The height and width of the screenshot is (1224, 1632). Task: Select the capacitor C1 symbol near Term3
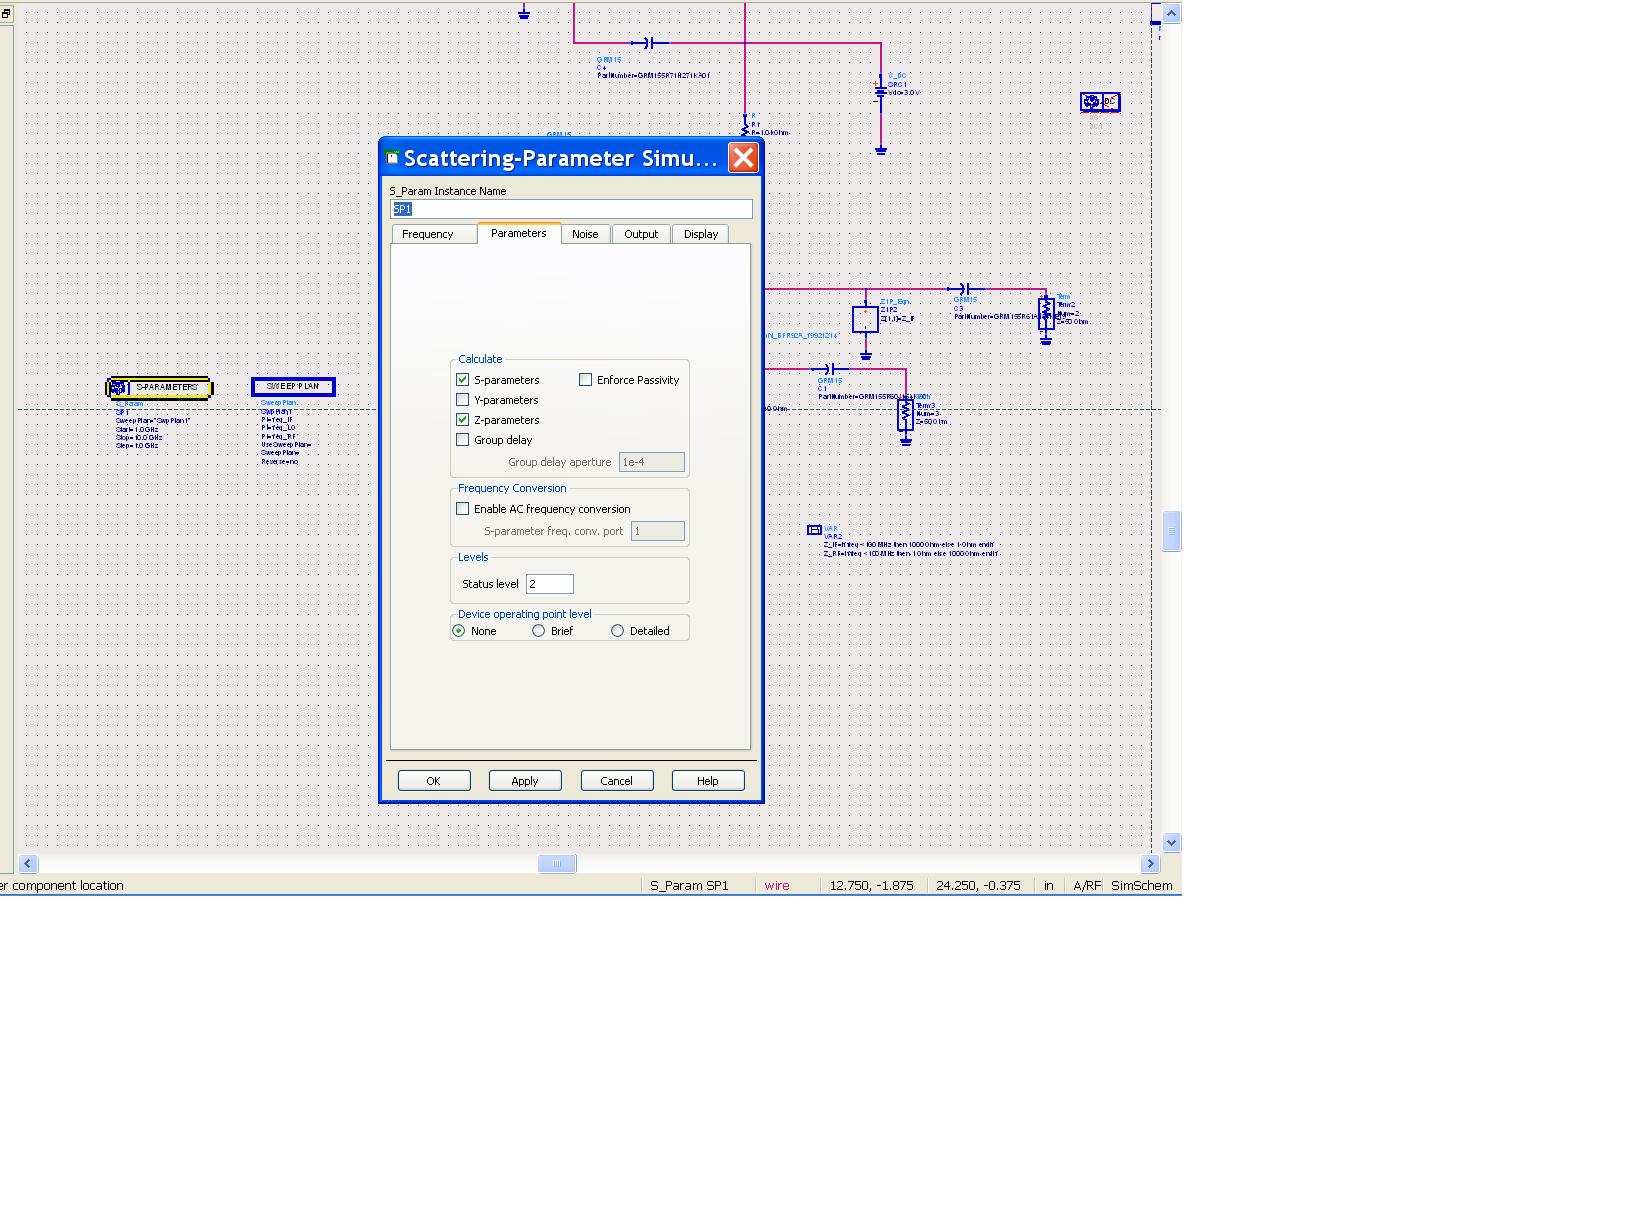coord(829,369)
